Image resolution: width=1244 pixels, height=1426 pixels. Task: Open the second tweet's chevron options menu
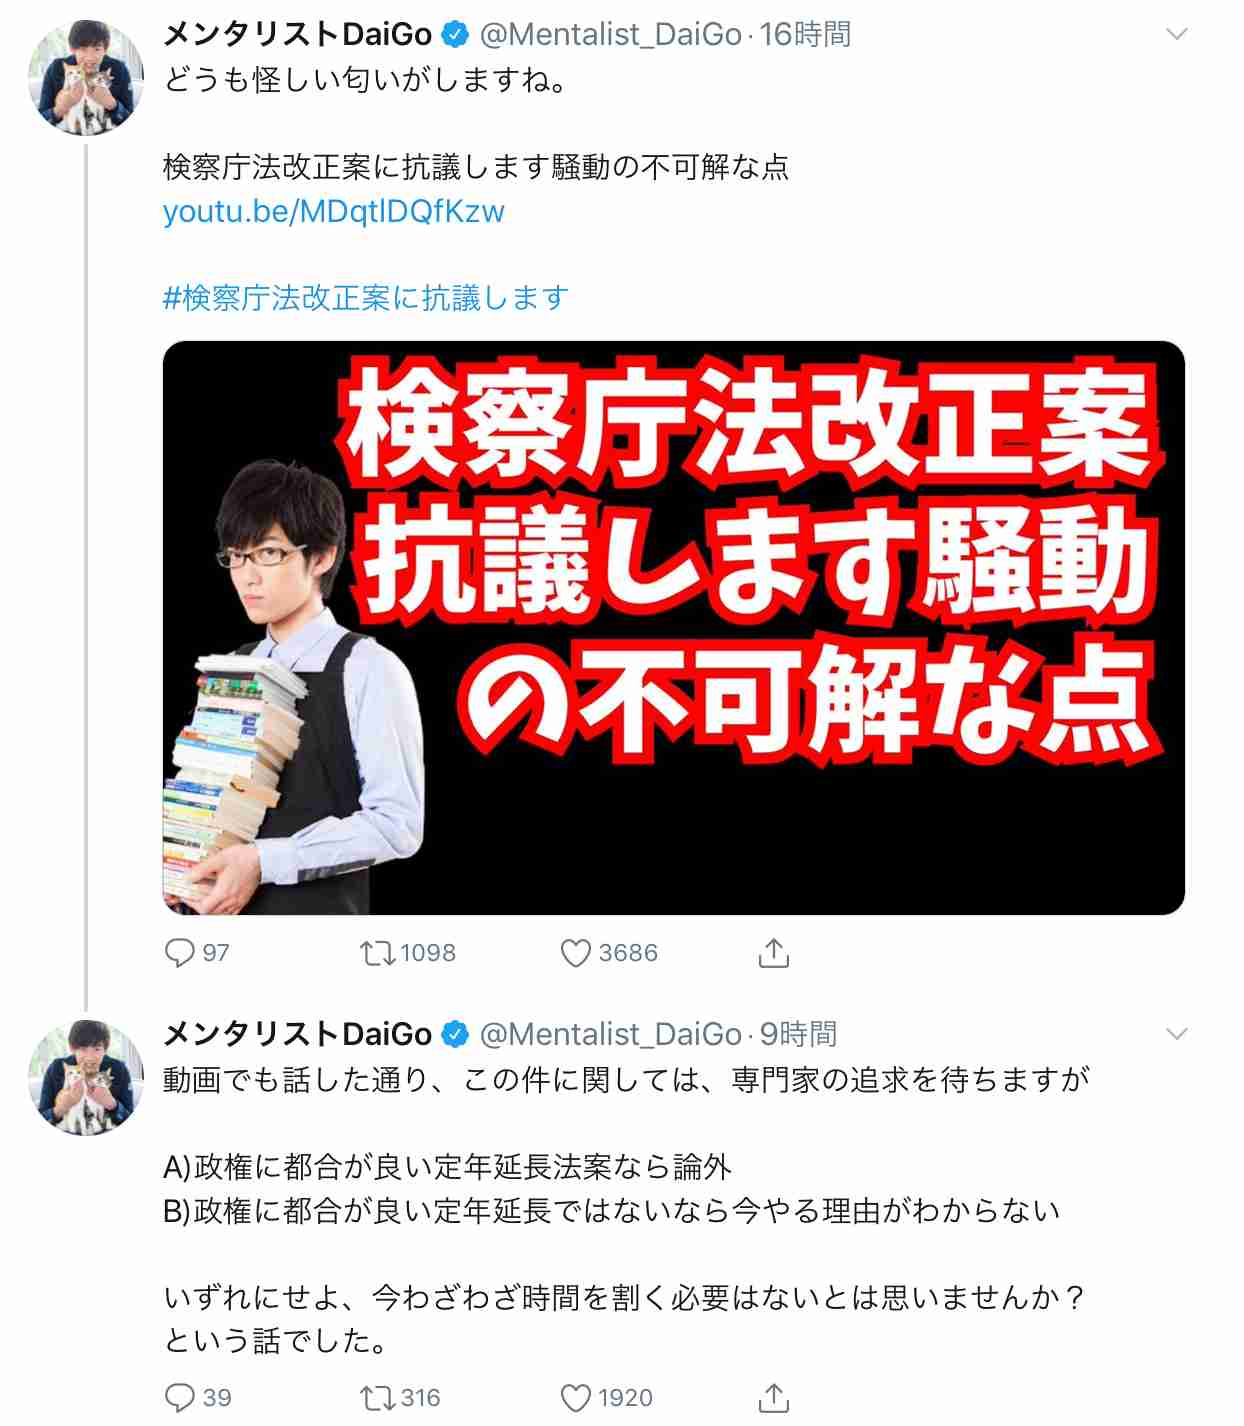tap(1177, 1034)
